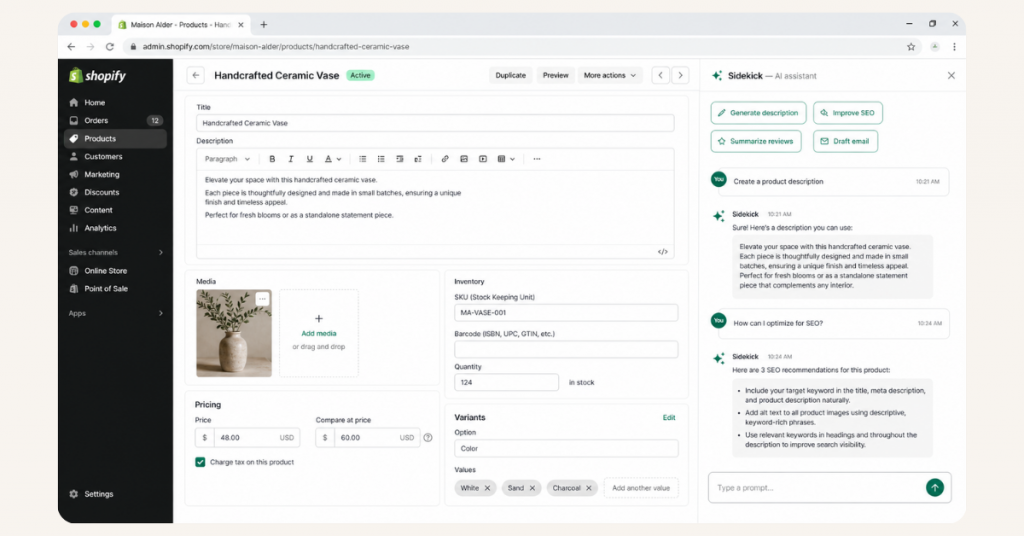Open HTML code view for description
The width and height of the screenshot is (1024, 536).
(x=662, y=252)
